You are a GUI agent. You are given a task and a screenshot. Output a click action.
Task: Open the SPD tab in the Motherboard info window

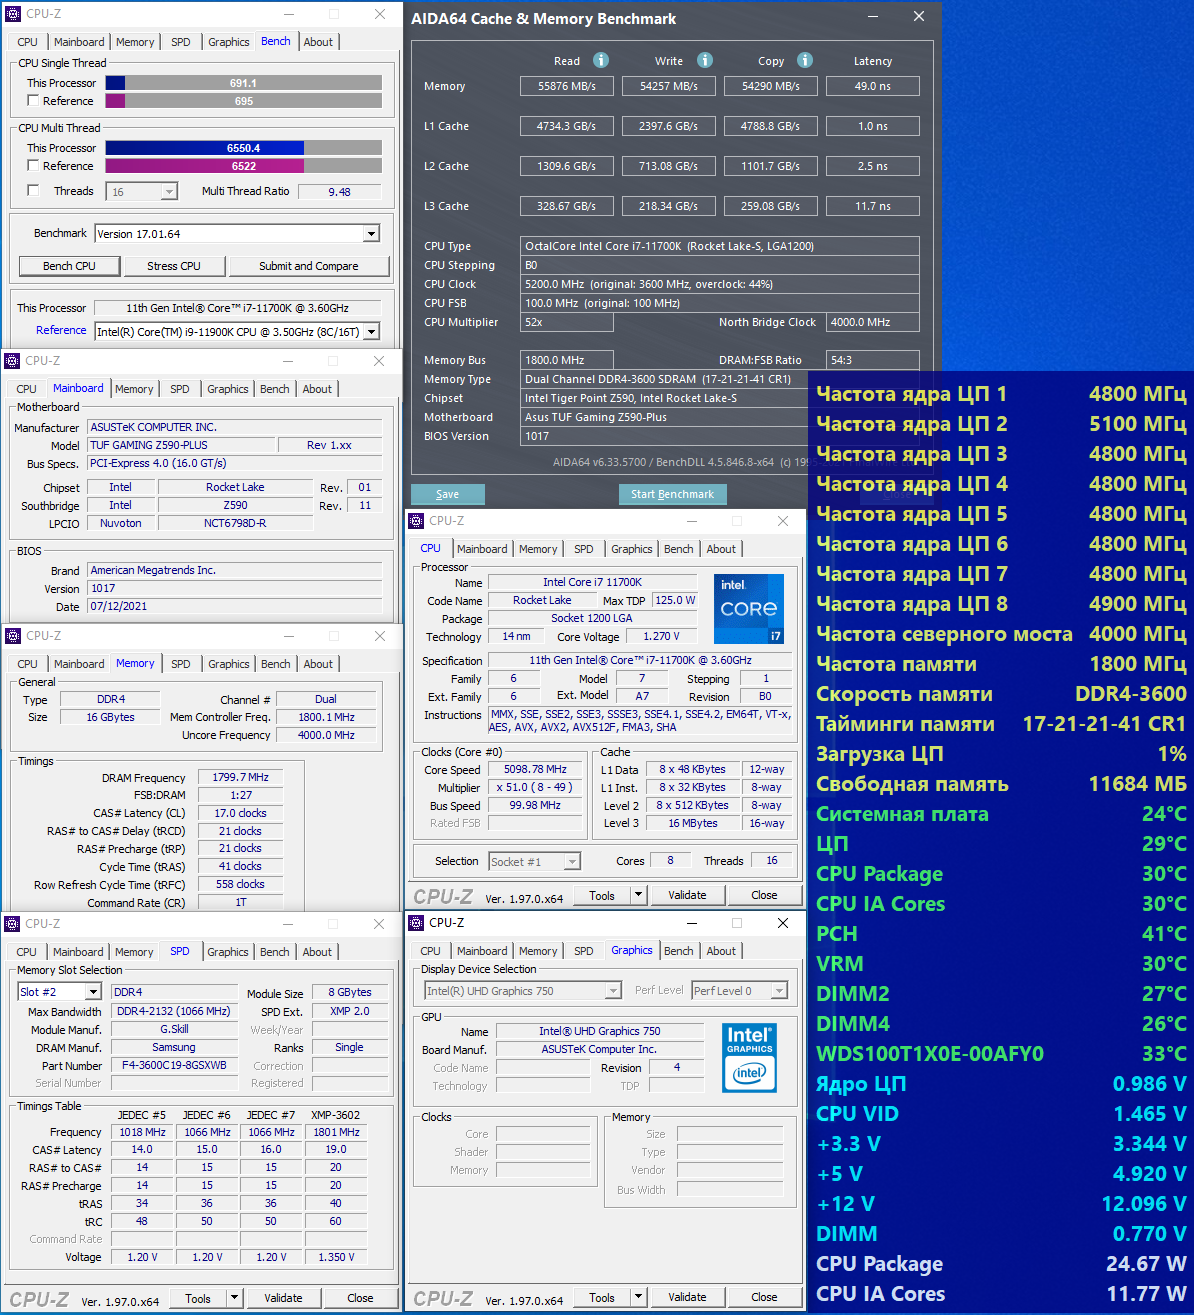coord(180,389)
